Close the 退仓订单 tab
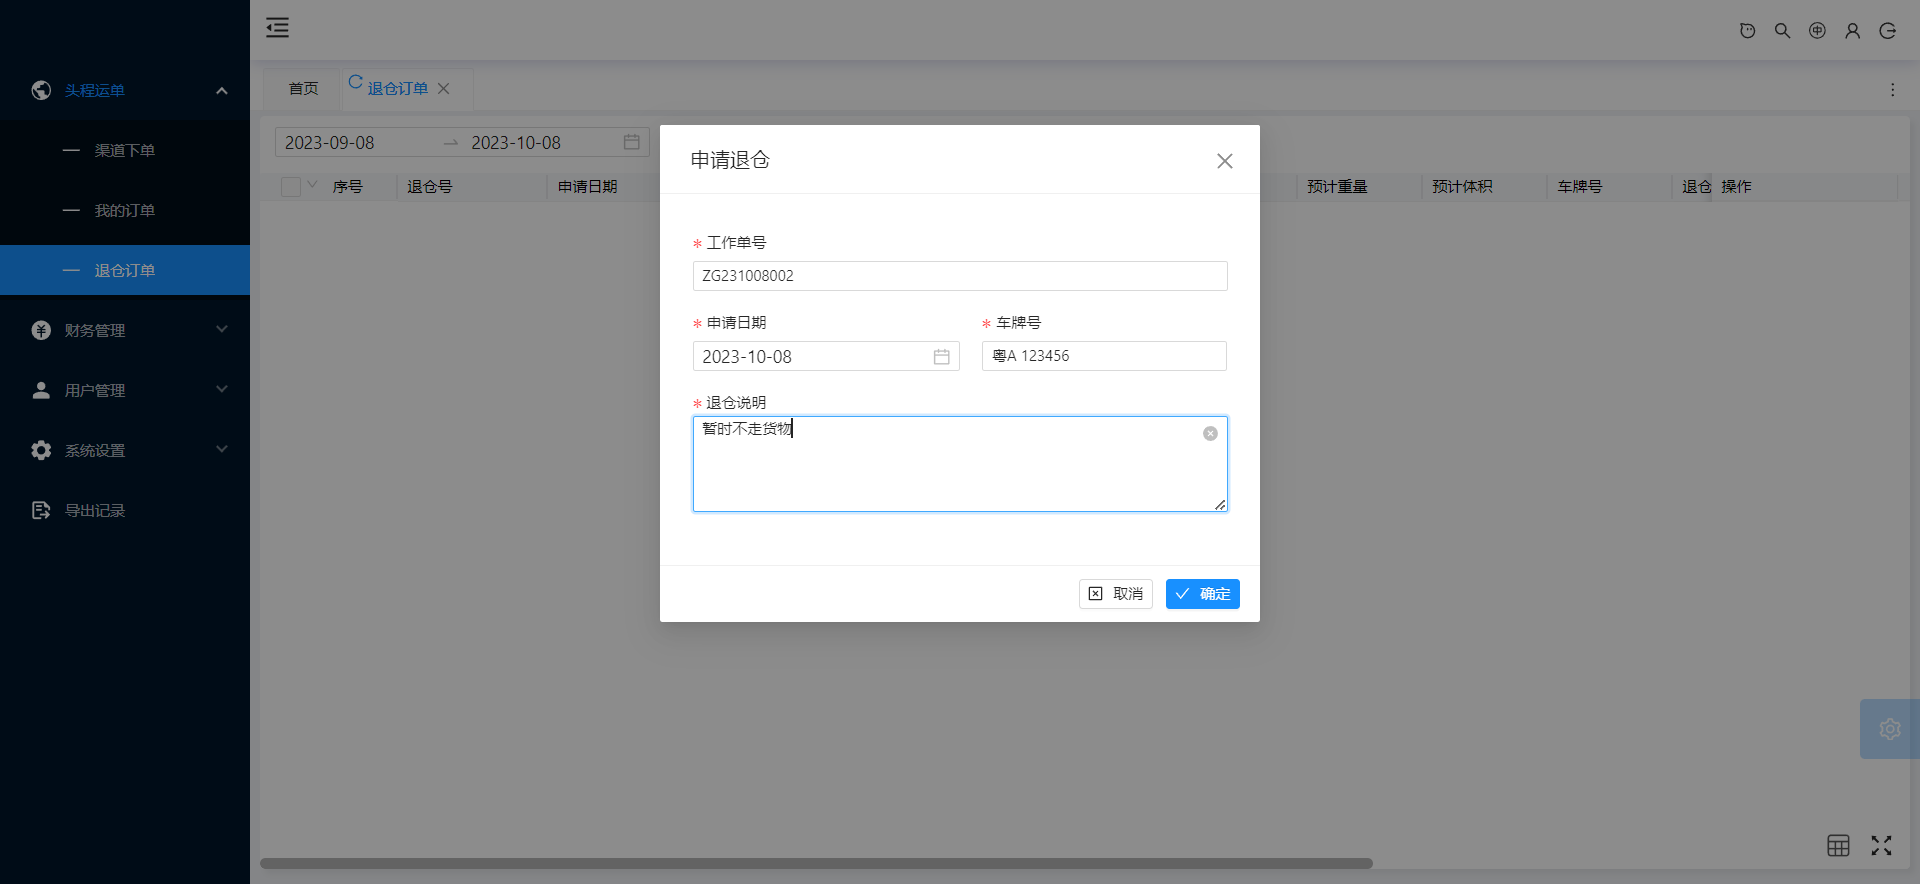The width and height of the screenshot is (1920, 884). point(443,89)
